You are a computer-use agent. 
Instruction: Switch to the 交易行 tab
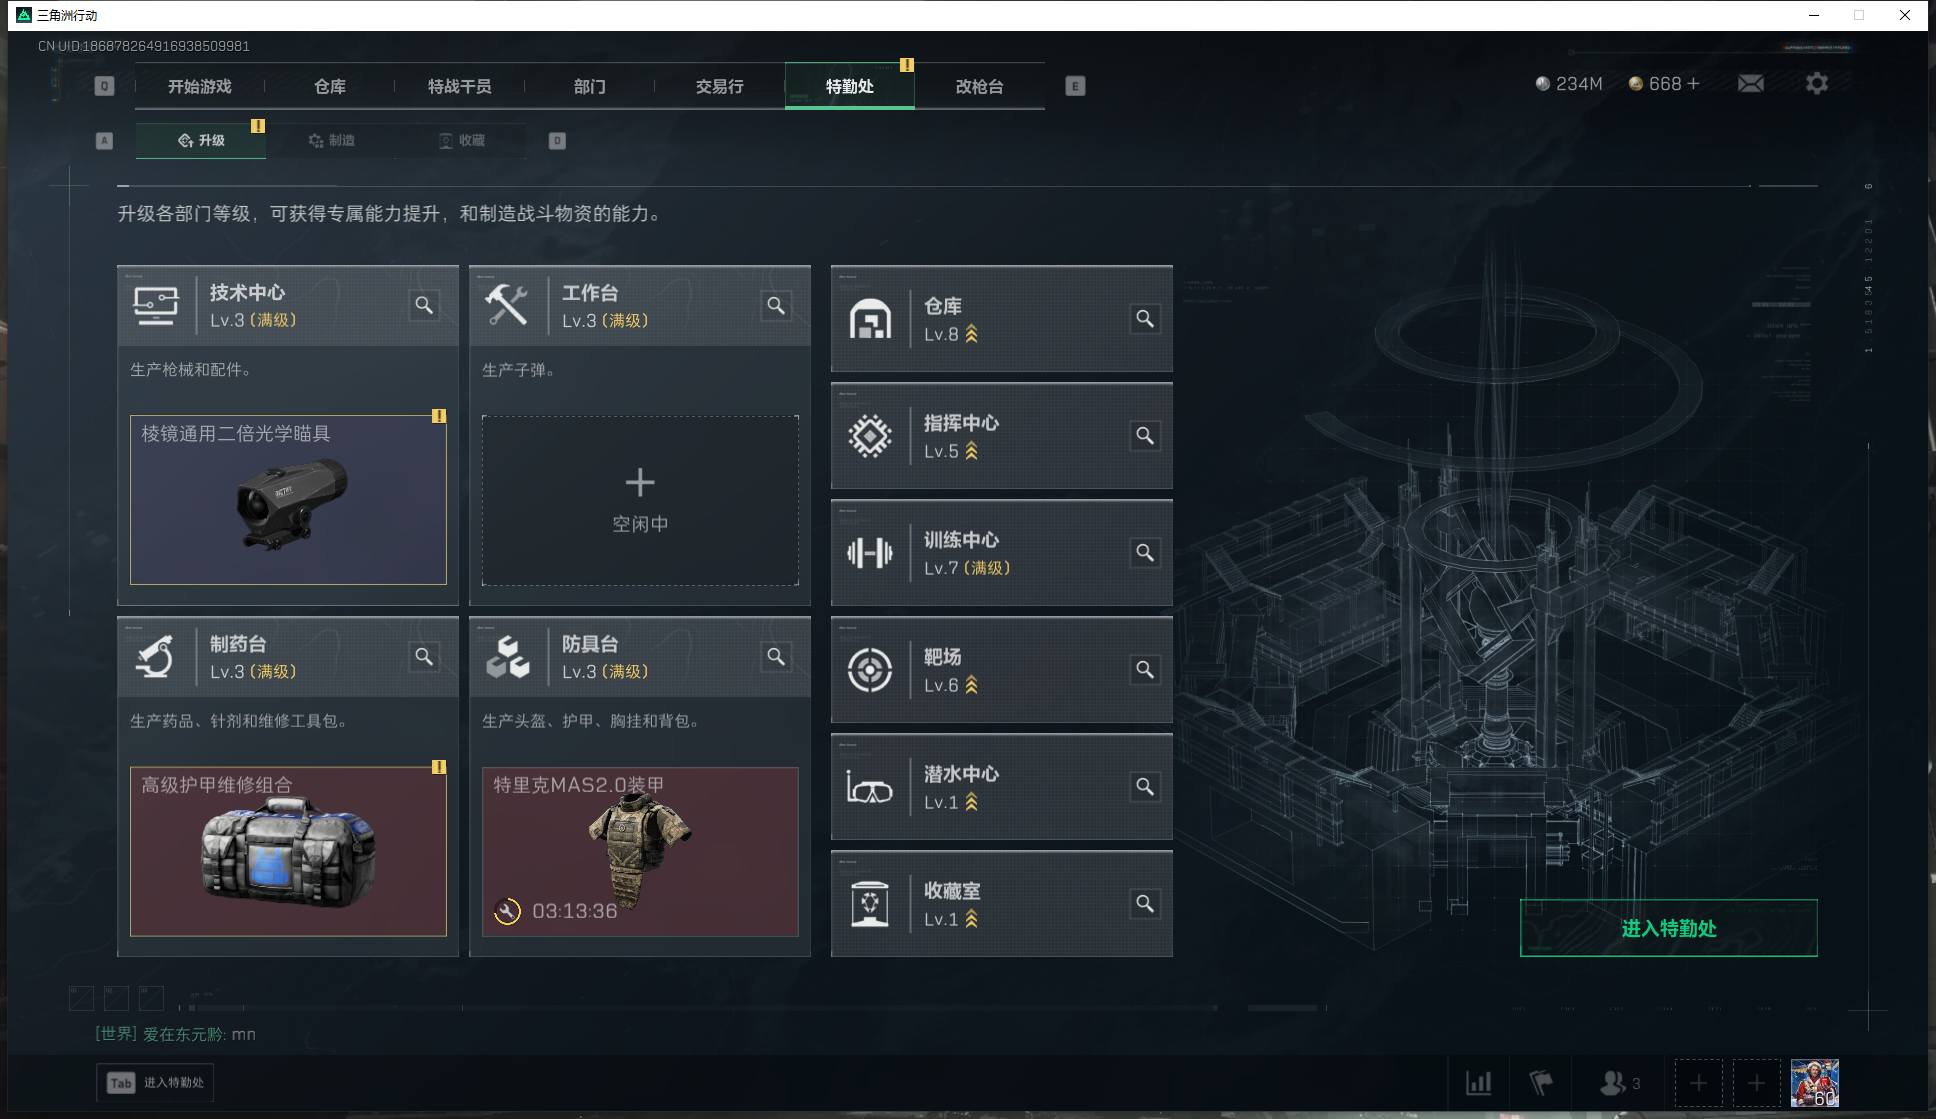[720, 87]
